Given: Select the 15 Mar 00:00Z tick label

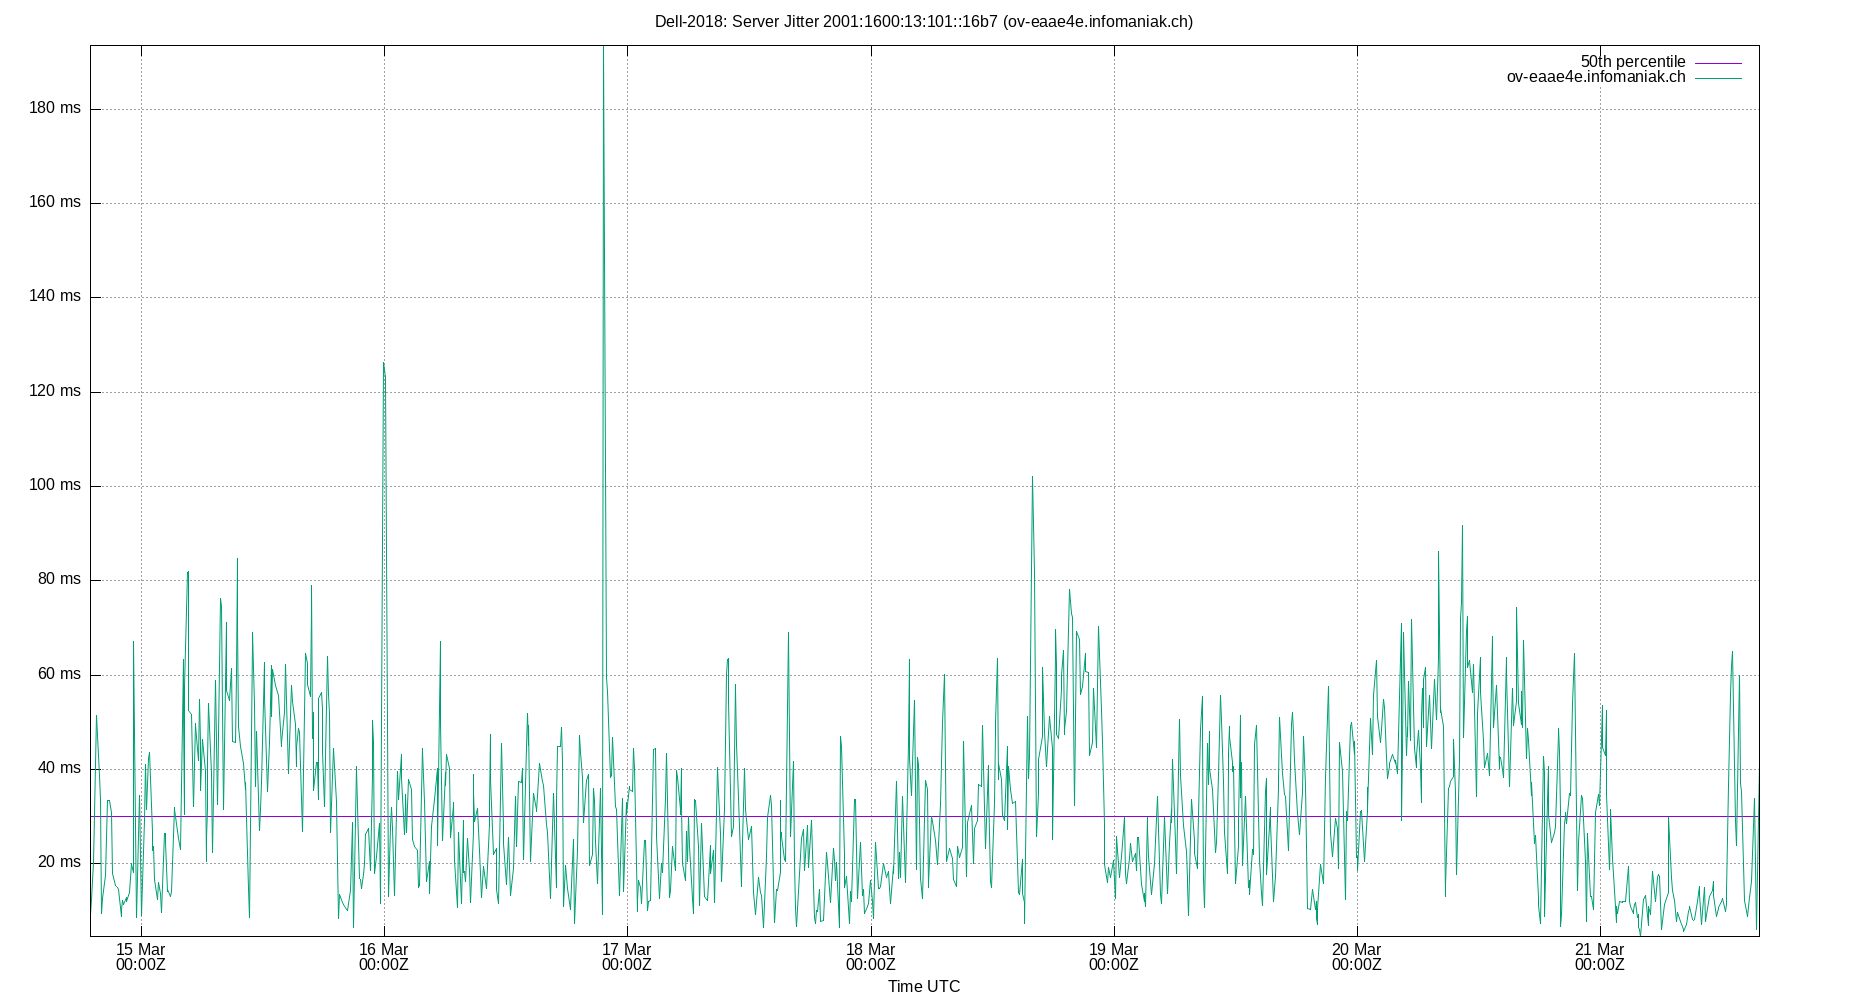Looking at the screenshot, I should (141, 957).
